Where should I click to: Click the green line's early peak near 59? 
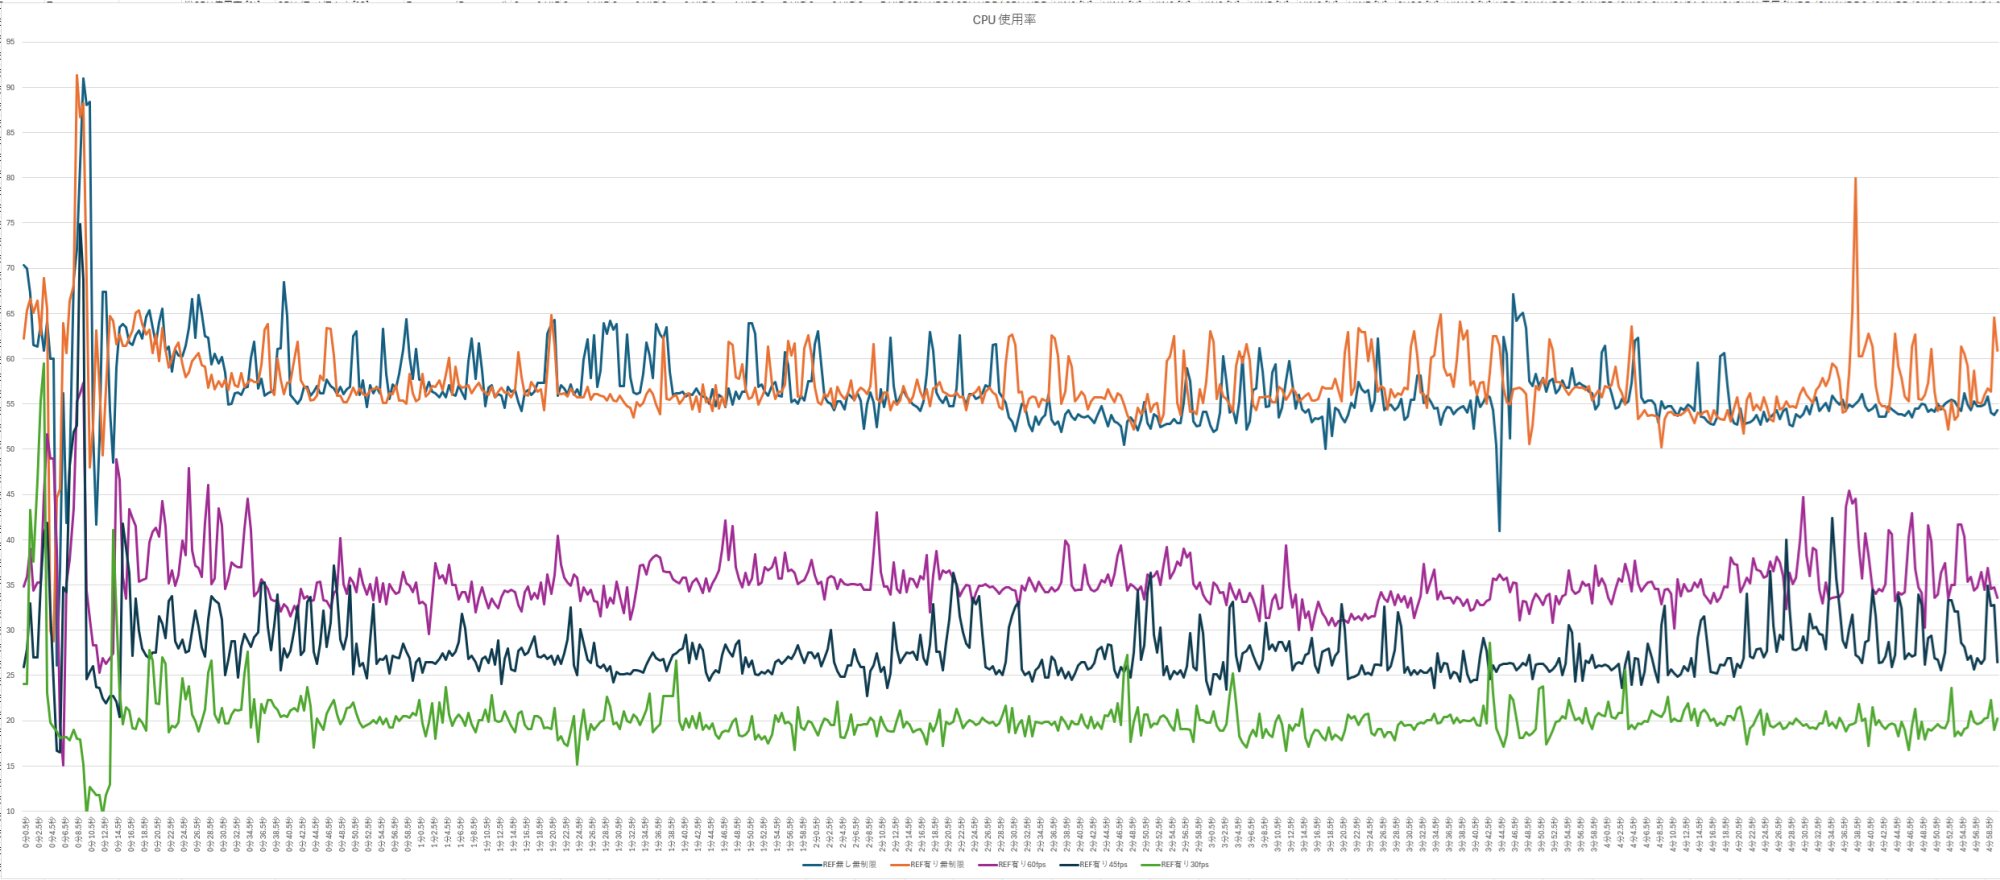coord(44,365)
